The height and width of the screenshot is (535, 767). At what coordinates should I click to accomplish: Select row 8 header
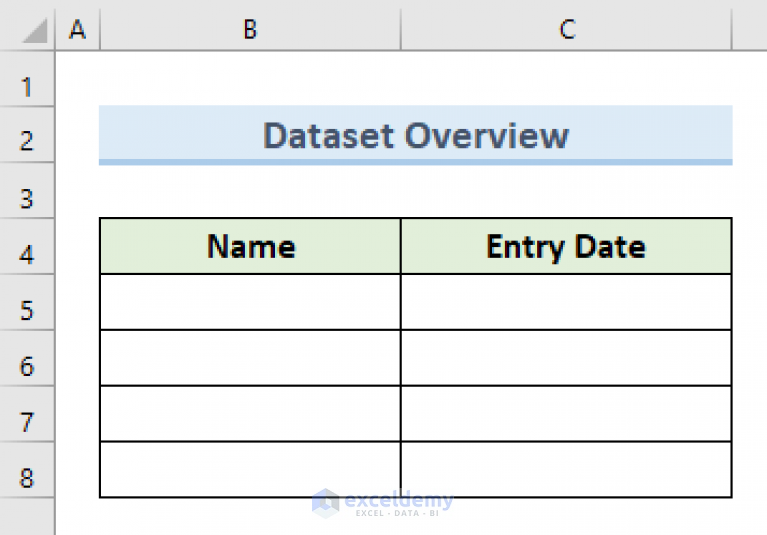tap(27, 478)
